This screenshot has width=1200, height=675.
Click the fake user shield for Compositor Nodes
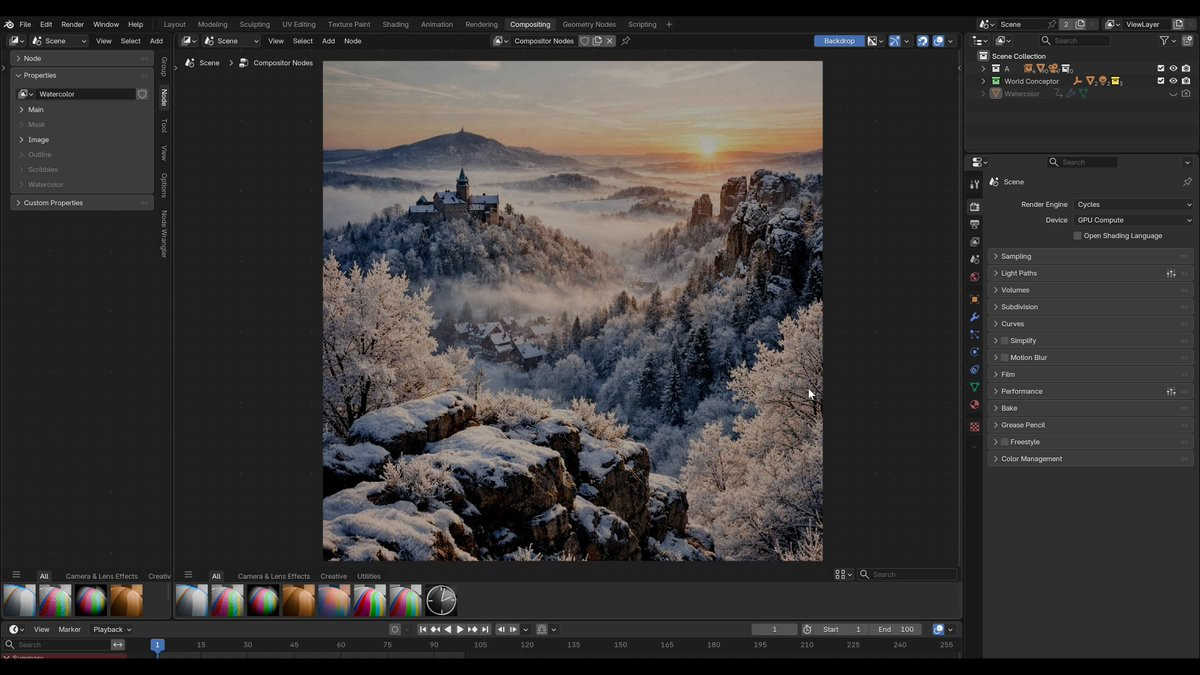(x=585, y=41)
